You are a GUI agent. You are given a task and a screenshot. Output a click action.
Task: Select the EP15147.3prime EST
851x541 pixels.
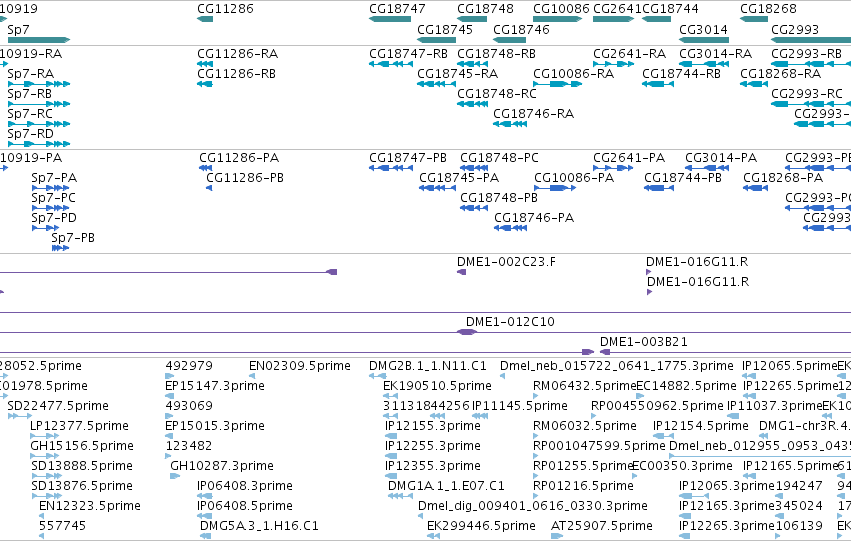tap(215, 386)
